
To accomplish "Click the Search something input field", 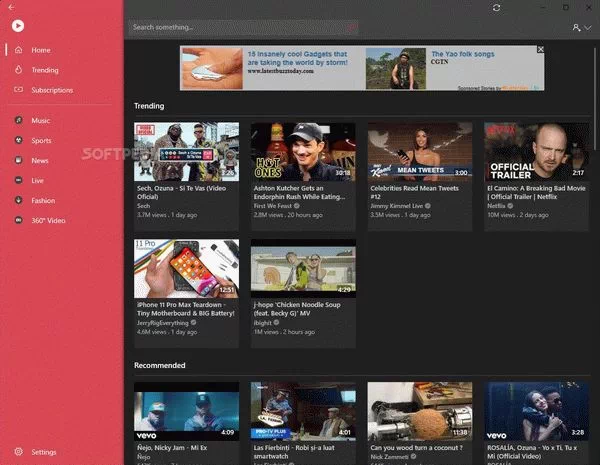I will click(x=240, y=27).
